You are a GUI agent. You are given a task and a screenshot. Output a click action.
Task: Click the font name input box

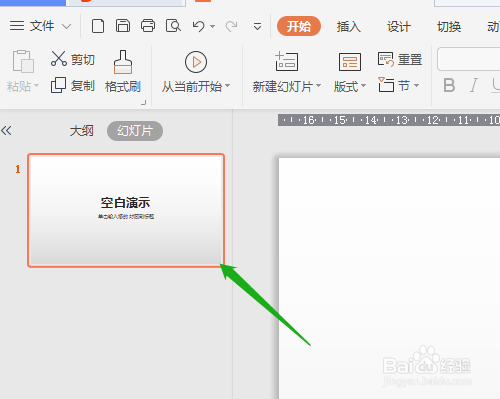pyautogui.click(x=468, y=59)
